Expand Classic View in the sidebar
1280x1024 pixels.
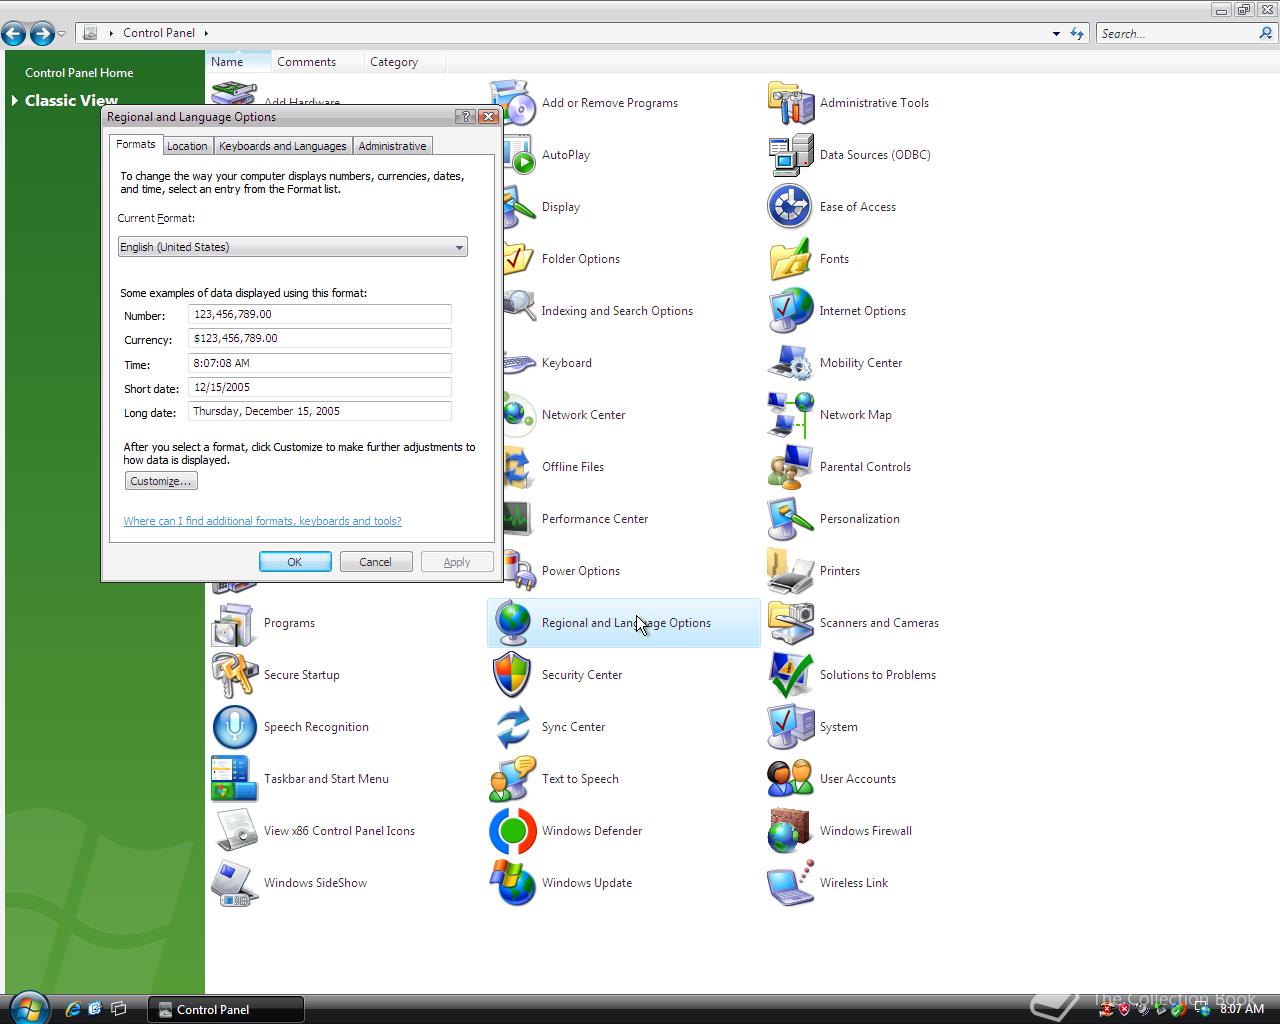click(x=15, y=100)
